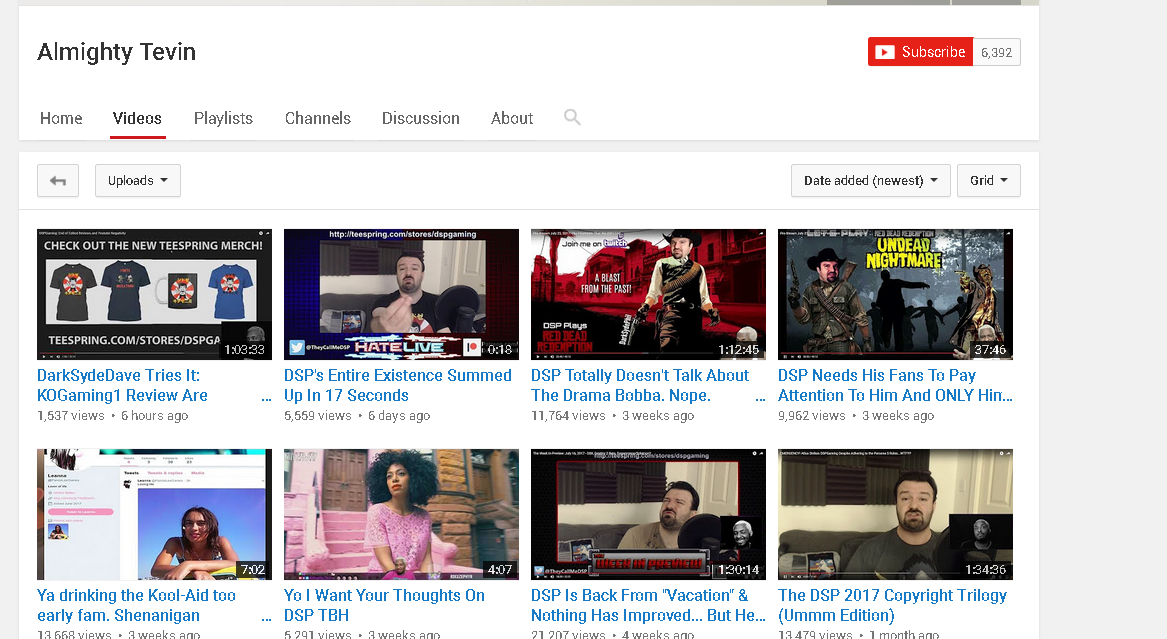Open the Discussion tab
Screen dimensions: 1167x639
421,118
